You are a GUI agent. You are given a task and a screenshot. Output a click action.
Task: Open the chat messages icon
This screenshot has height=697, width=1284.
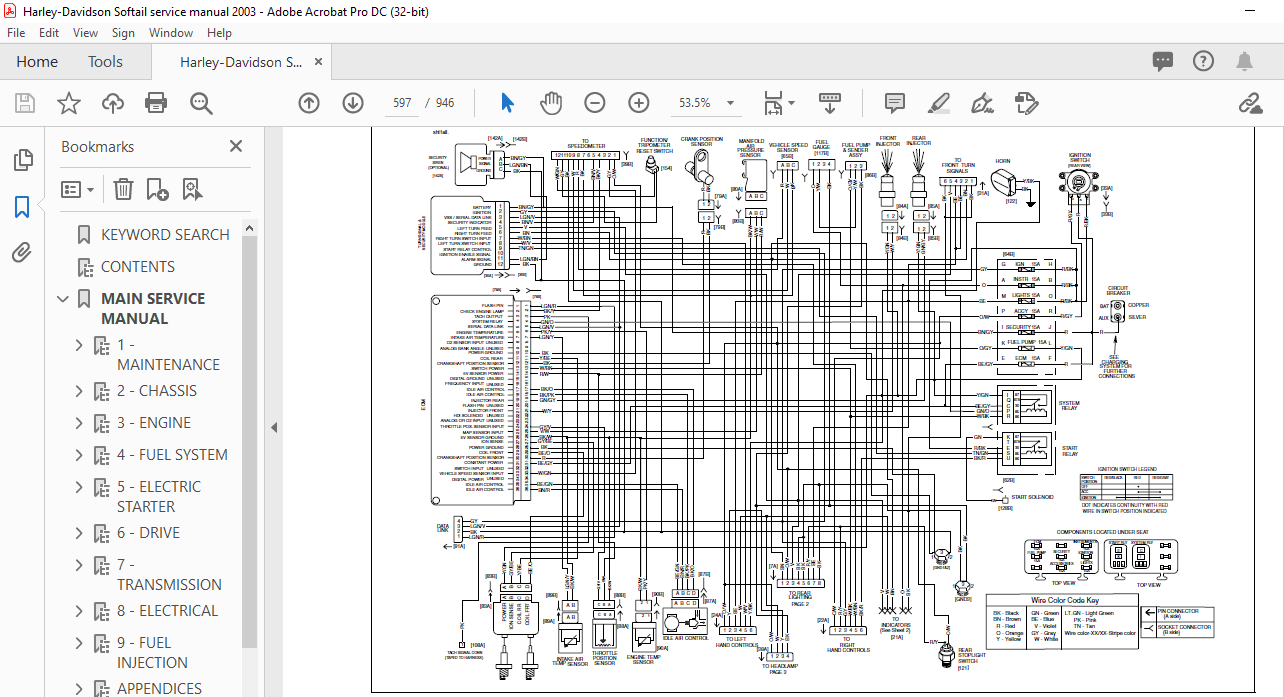click(x=1163, y=62)
